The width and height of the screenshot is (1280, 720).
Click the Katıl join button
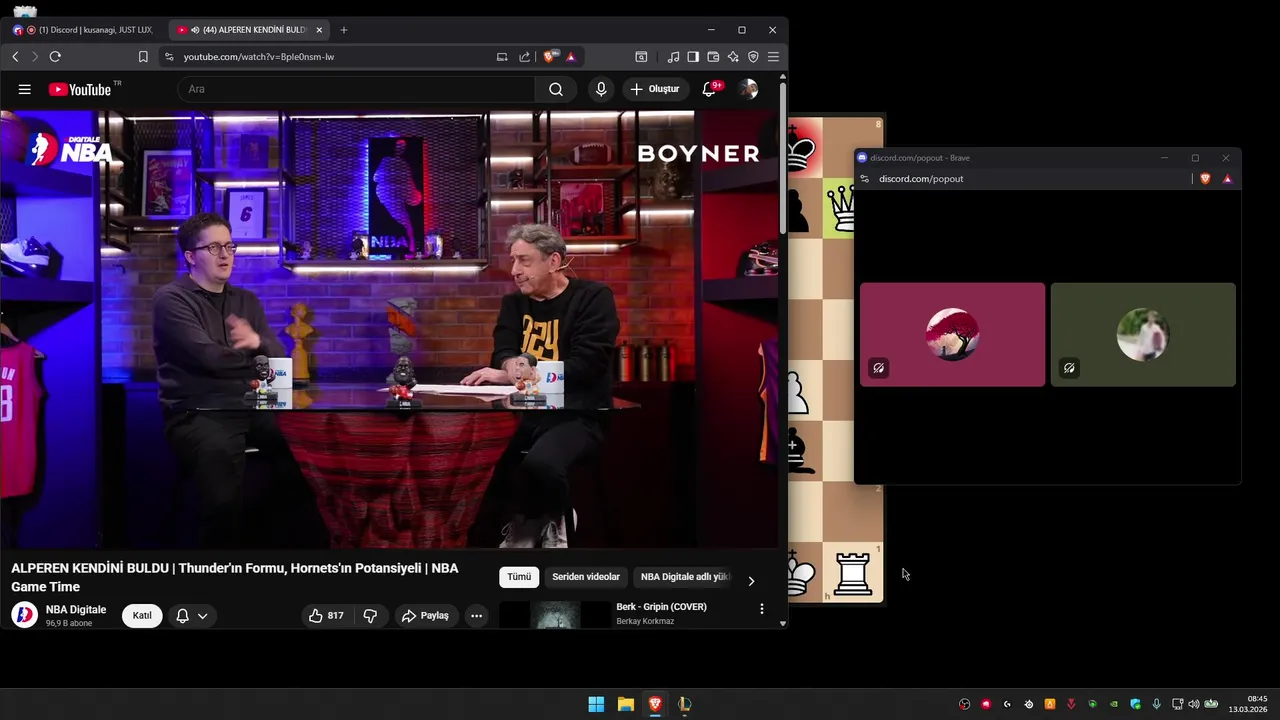[x=142, y=616]
